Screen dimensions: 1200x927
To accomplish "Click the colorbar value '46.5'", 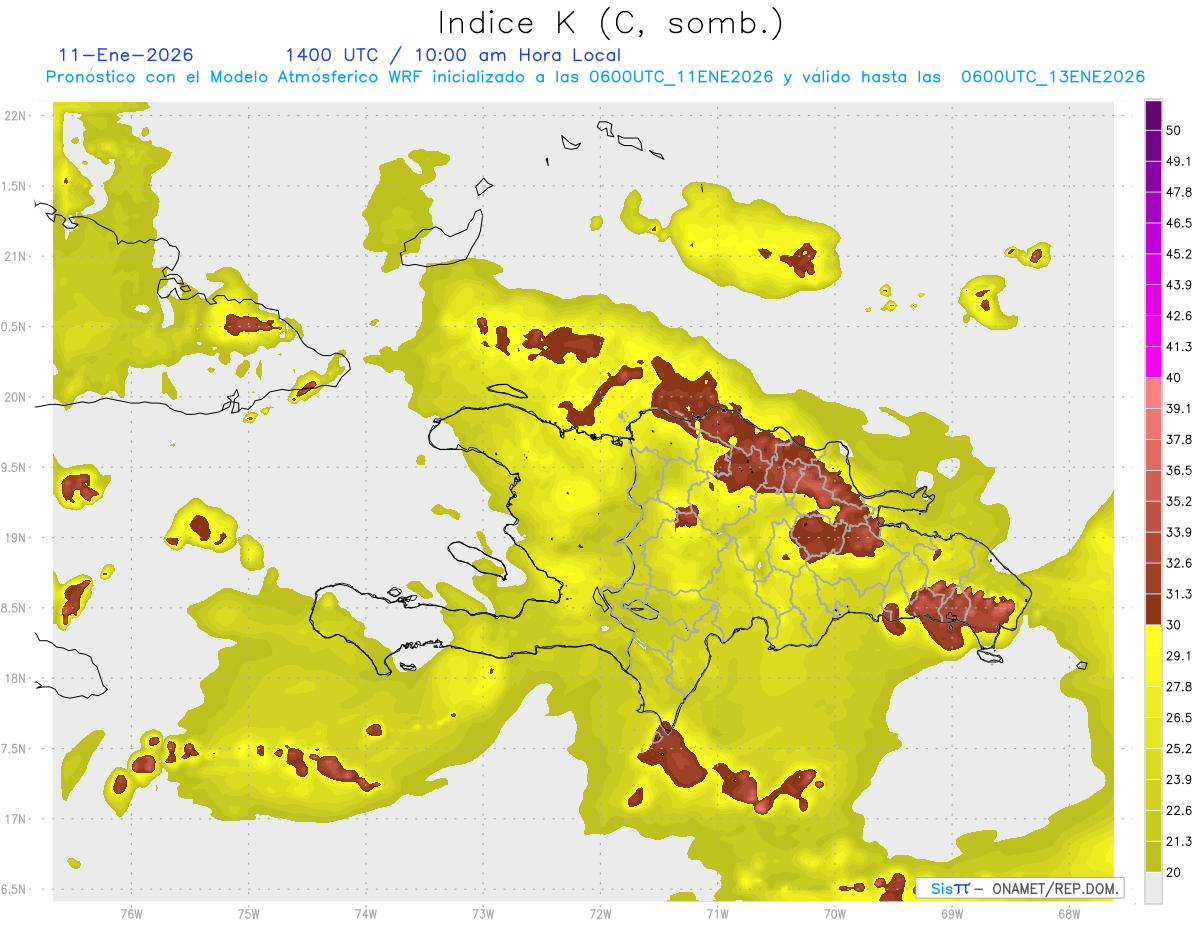I will (1179, 223).
